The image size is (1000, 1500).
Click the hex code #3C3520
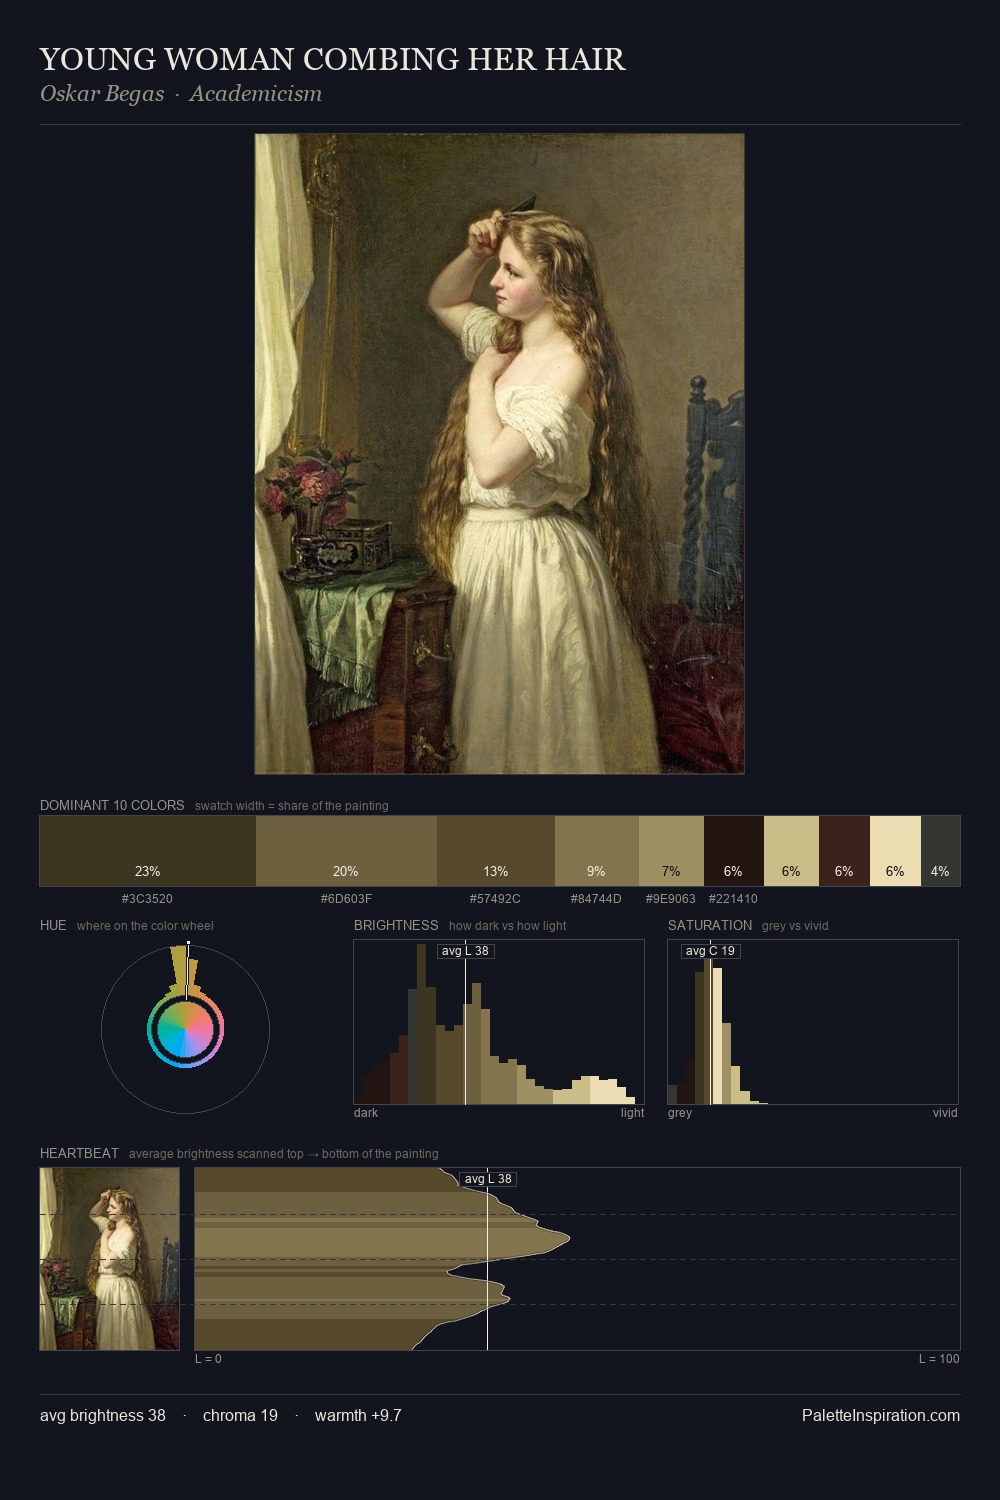coord(147,899)
